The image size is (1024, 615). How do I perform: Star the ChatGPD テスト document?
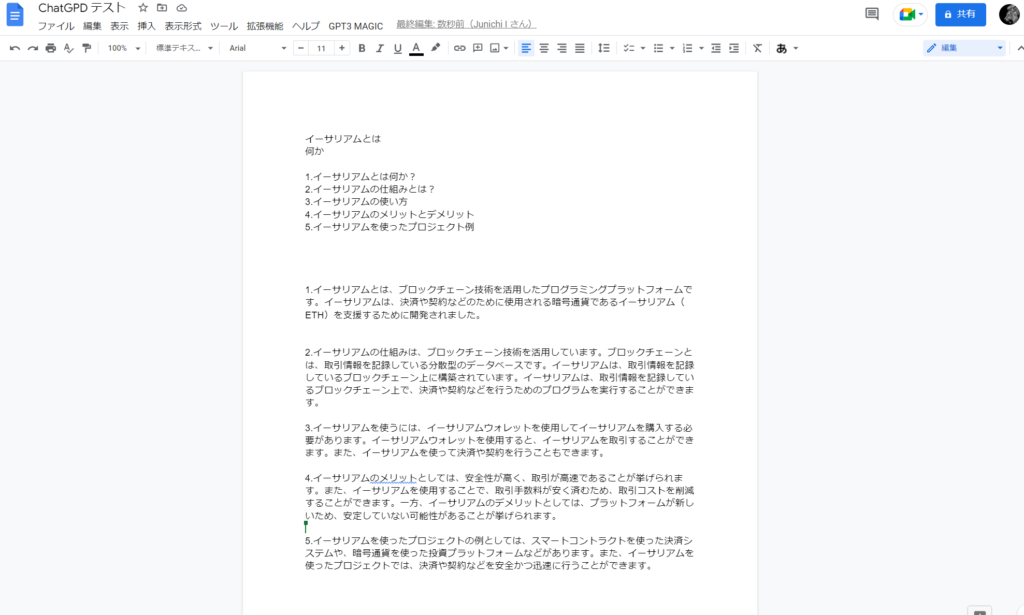click(x=143, y=8)
